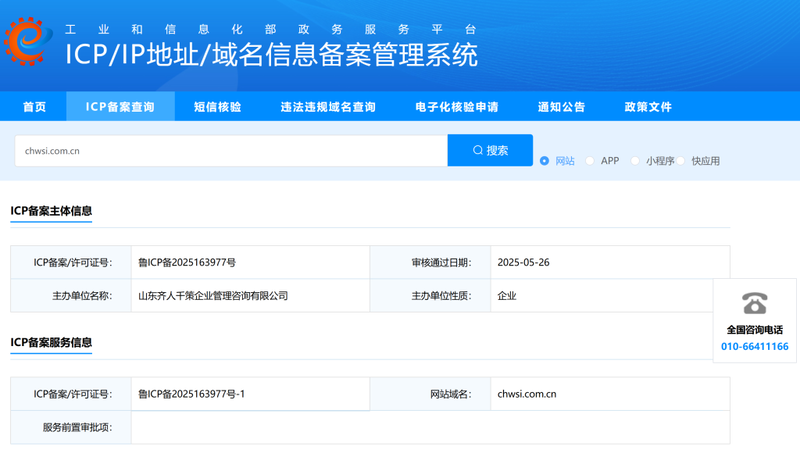Open the 首页 navigation tab
This screenshot has height=464, width=800.
[34, 107]
